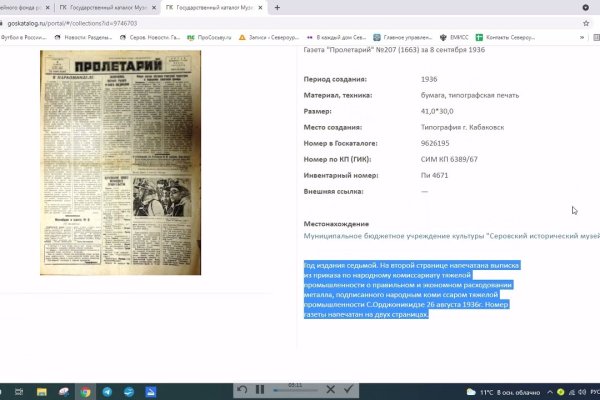Open the Записки - Североур... bookmark
Viewport: 600px width, 400px height.
click(272, 38)
